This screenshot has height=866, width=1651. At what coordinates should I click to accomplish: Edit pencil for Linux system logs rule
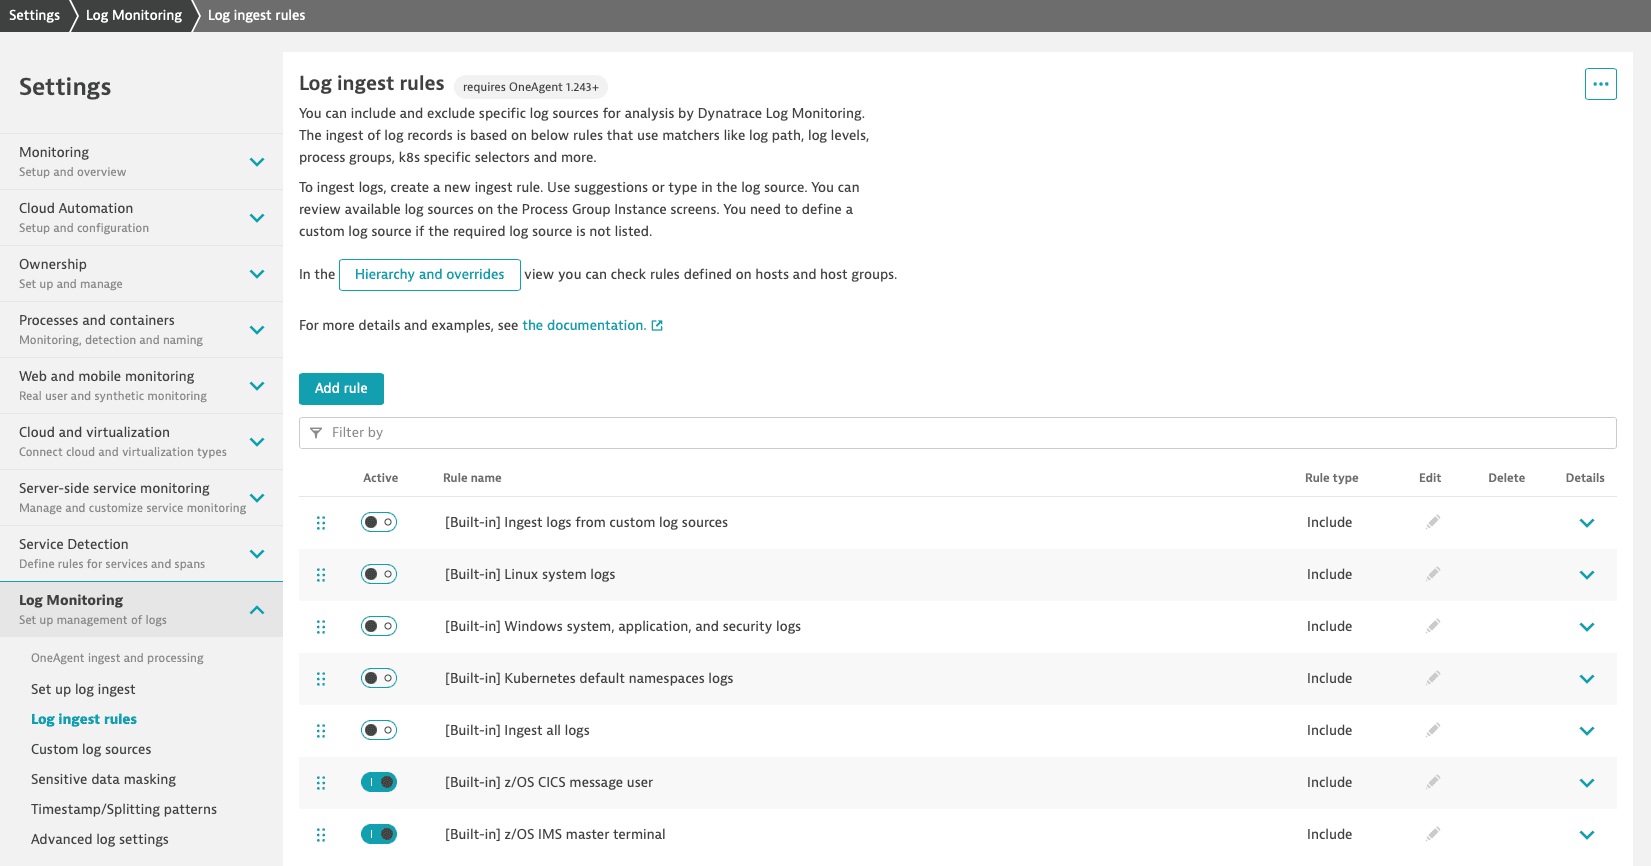1433,574
